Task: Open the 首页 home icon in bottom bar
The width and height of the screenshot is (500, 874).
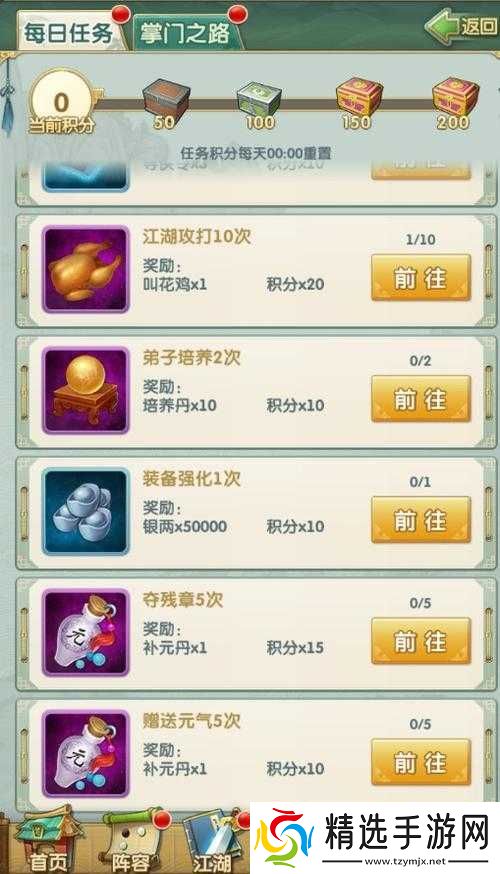Action: (x=46, y=841)
